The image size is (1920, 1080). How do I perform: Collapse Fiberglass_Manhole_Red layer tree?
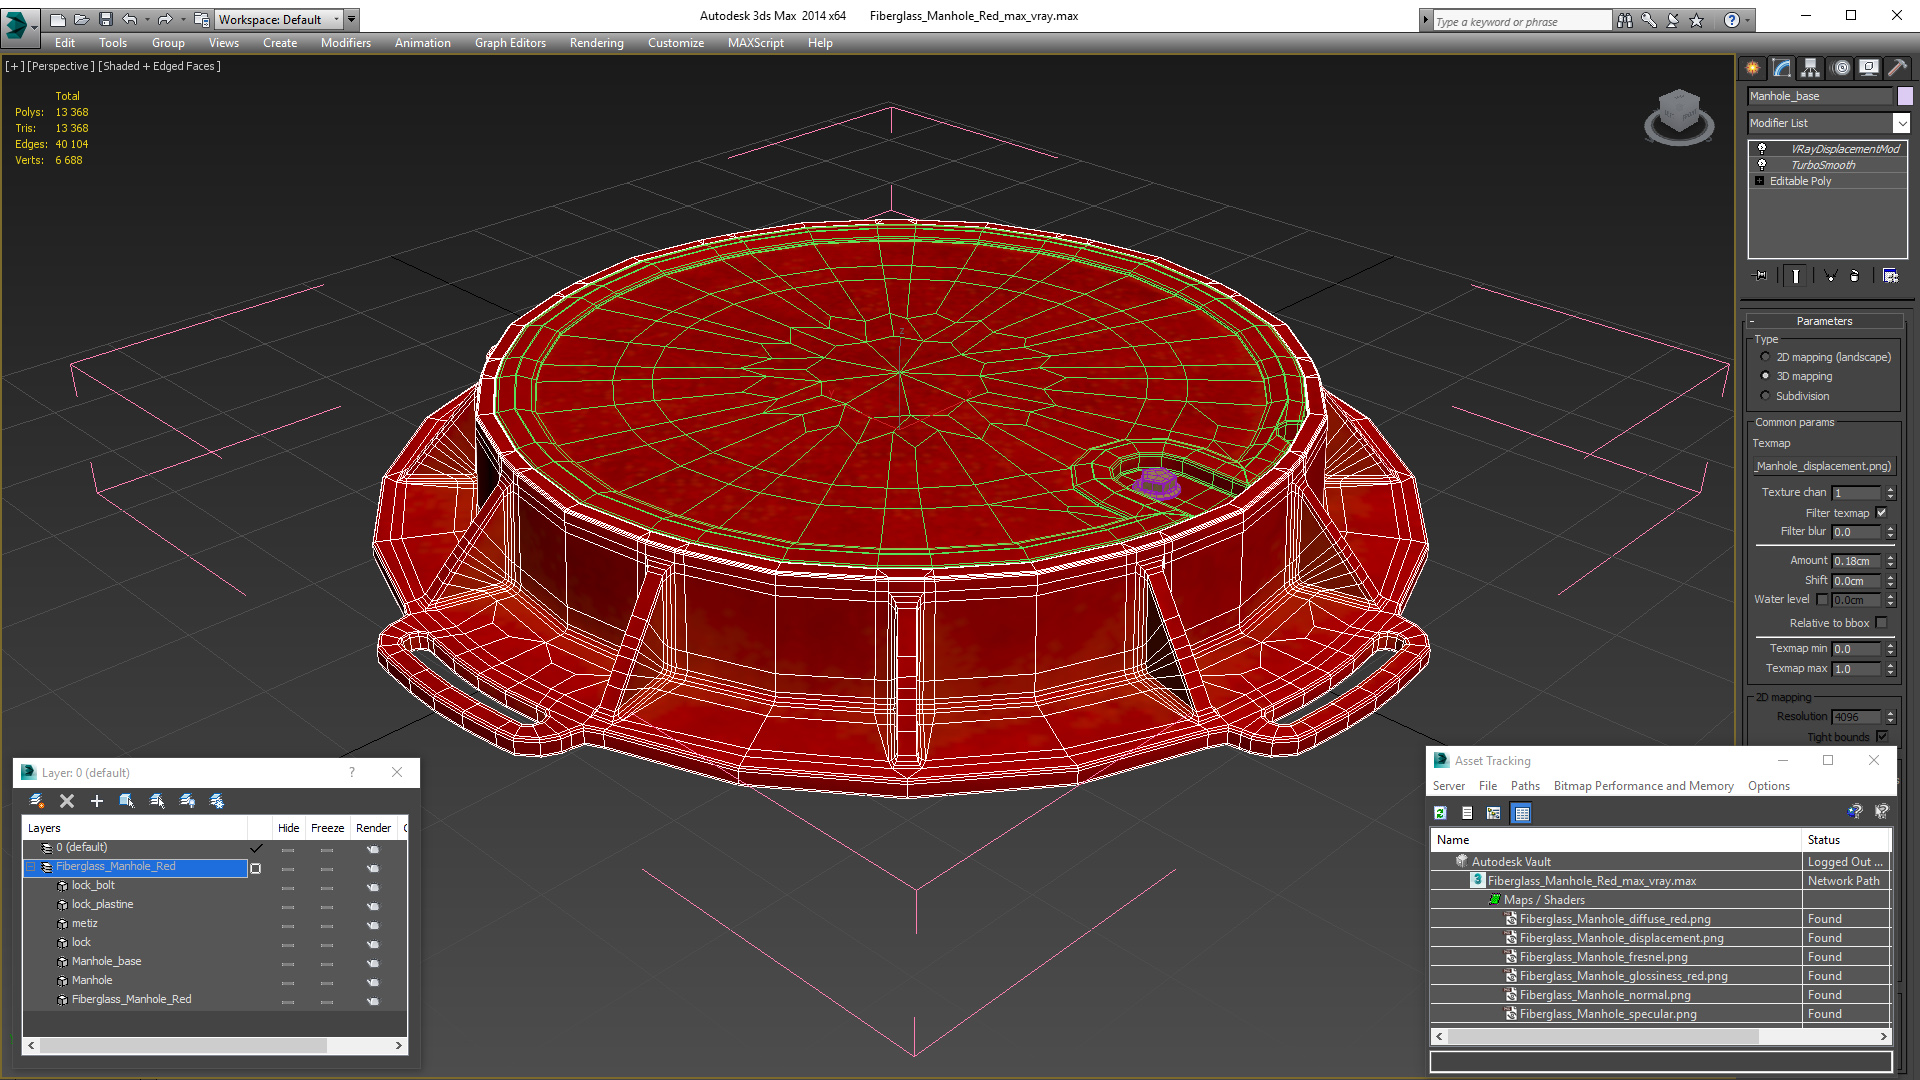(31, 867)
